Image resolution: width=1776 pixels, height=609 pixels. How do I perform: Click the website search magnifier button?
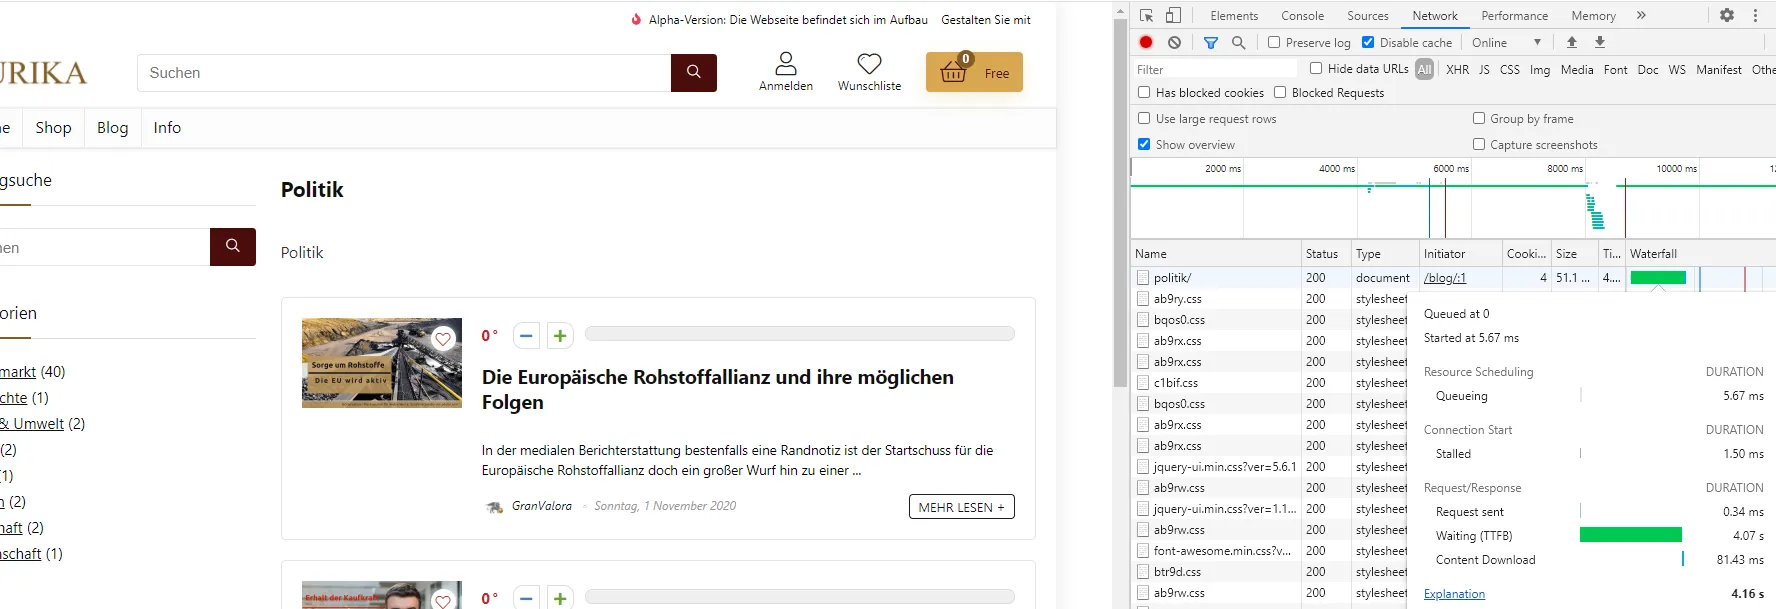click(693, 73)
